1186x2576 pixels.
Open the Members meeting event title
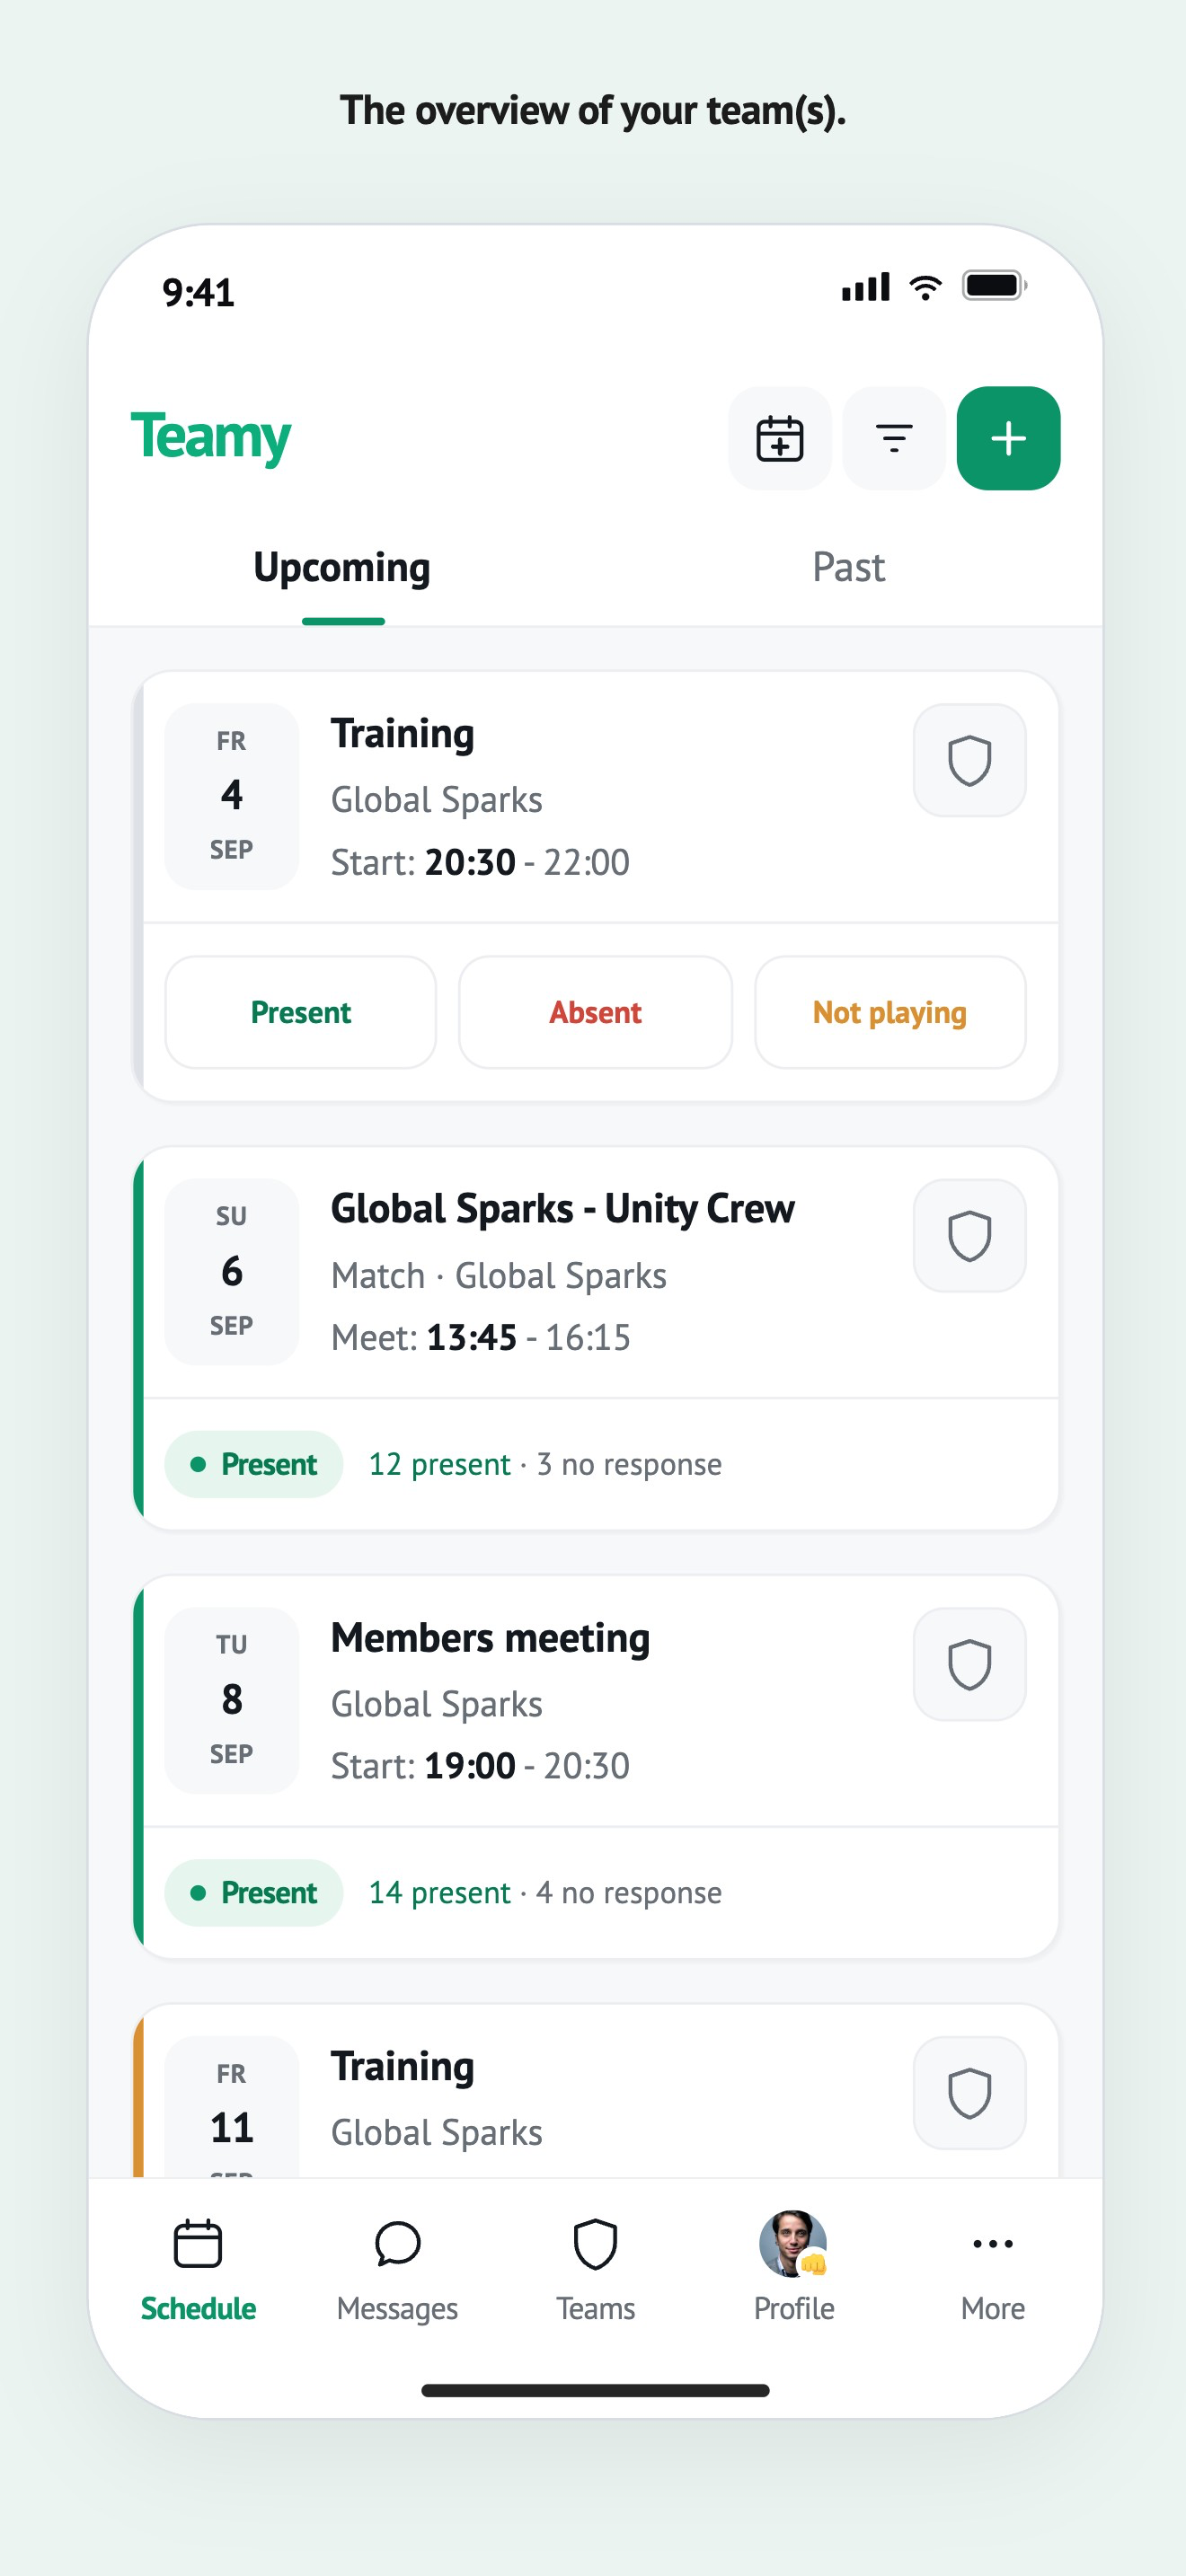(x=490, y=1638)
